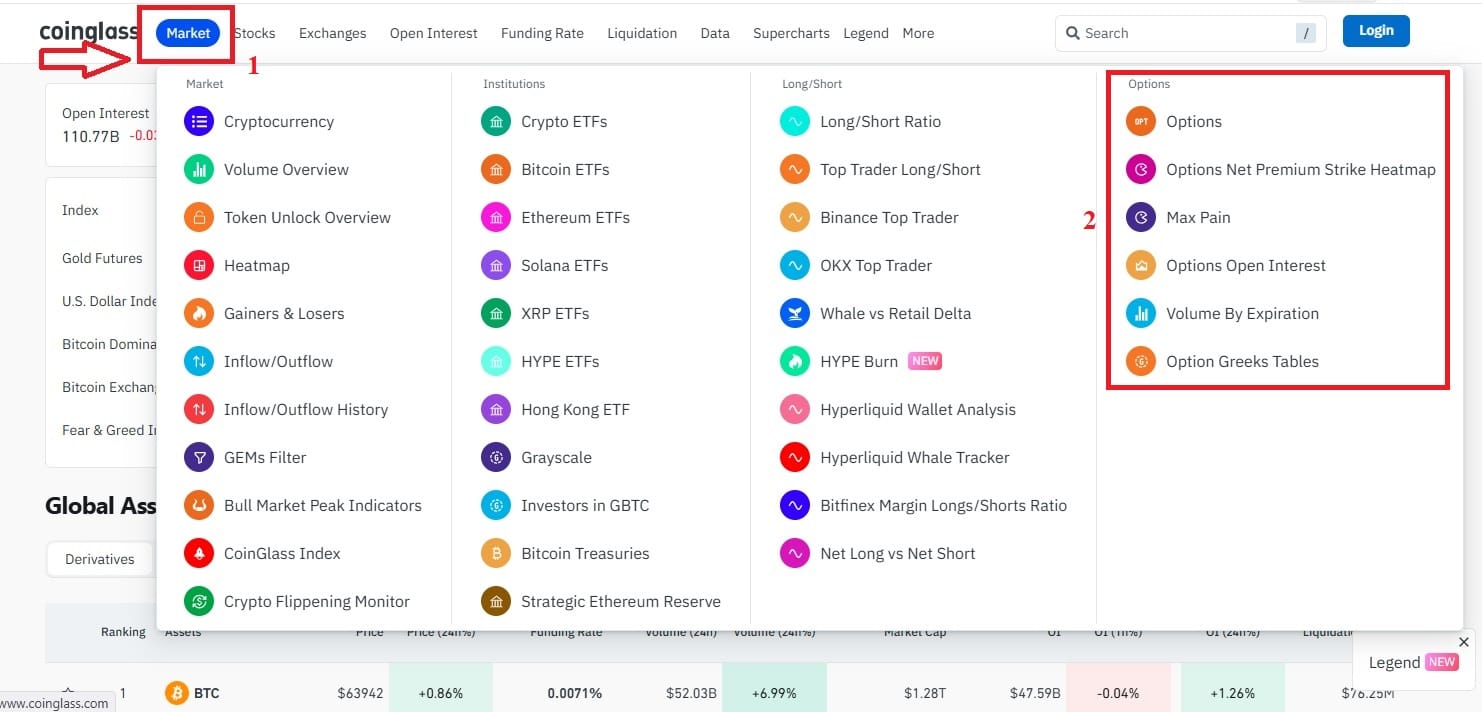Click the Max Pain icon

[1141, 218]
